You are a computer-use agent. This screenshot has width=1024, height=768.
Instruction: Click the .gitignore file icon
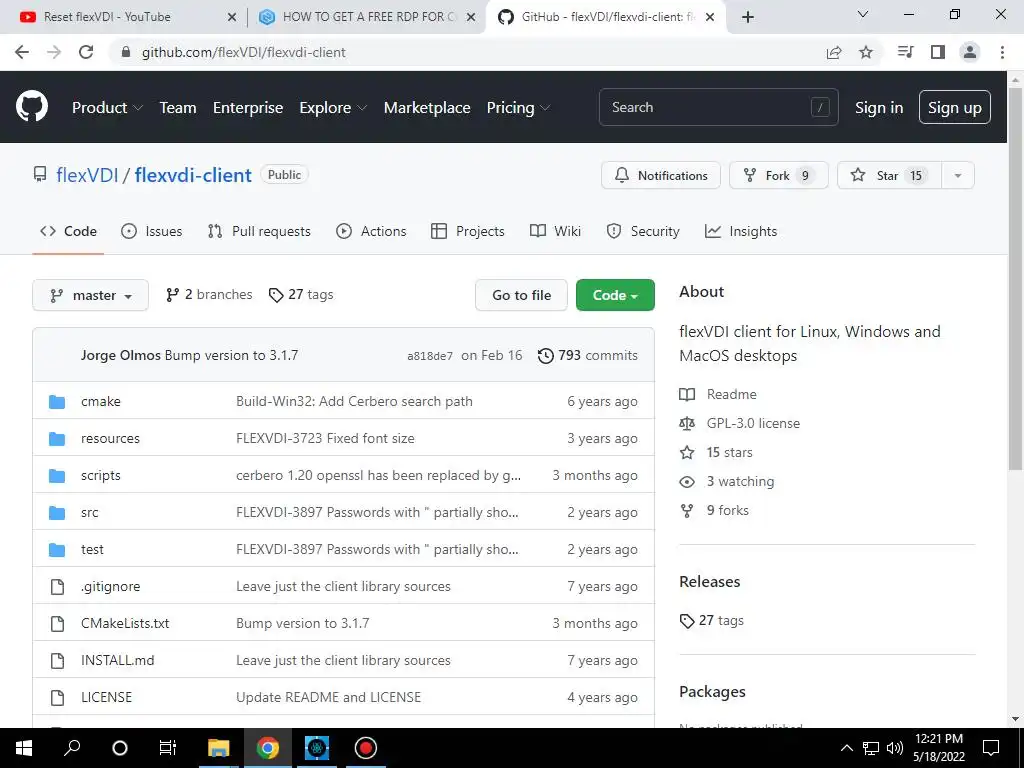[57, 586]
